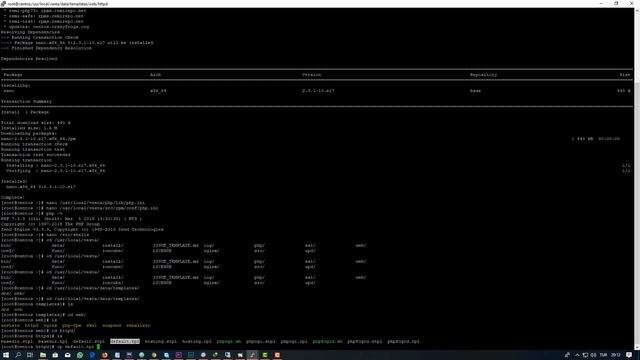
Task: Click the phpfcgid.tpl filename in listing
Action: [x=403, y=341]
